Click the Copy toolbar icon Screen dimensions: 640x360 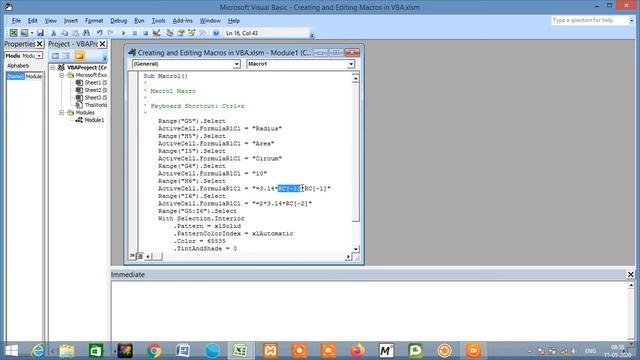pyautogui.click(x=64, y=33)
